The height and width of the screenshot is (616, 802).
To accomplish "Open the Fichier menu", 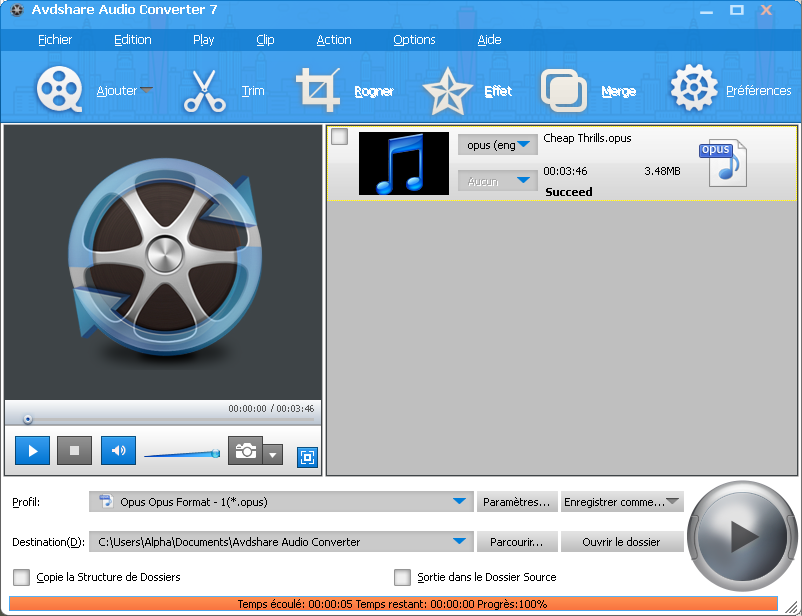I will tap(55, 40).
